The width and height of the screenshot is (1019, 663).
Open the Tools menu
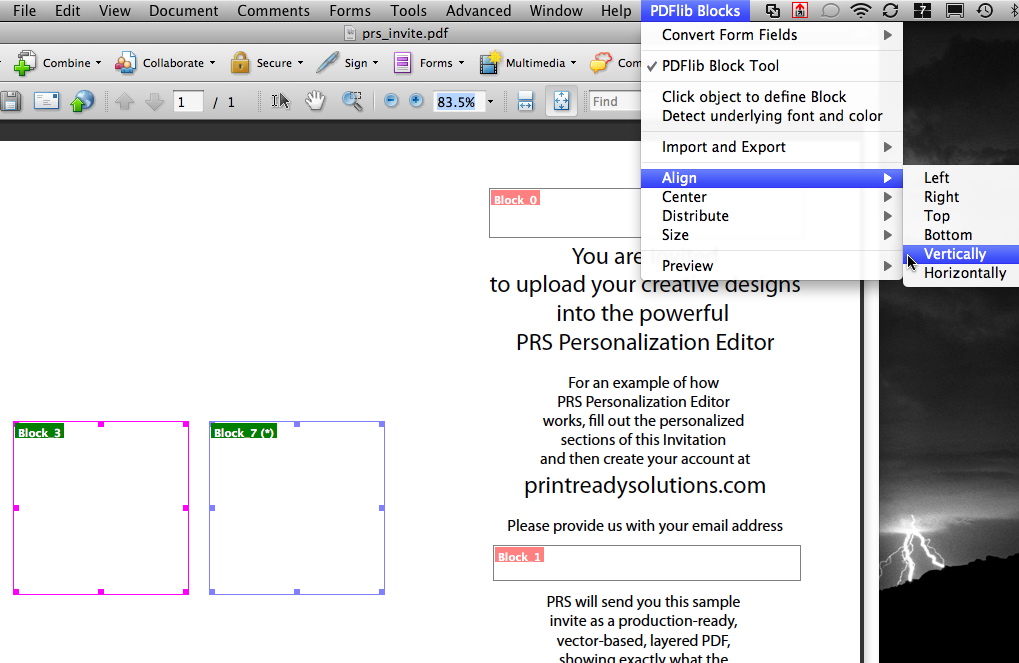coord(408,10)
